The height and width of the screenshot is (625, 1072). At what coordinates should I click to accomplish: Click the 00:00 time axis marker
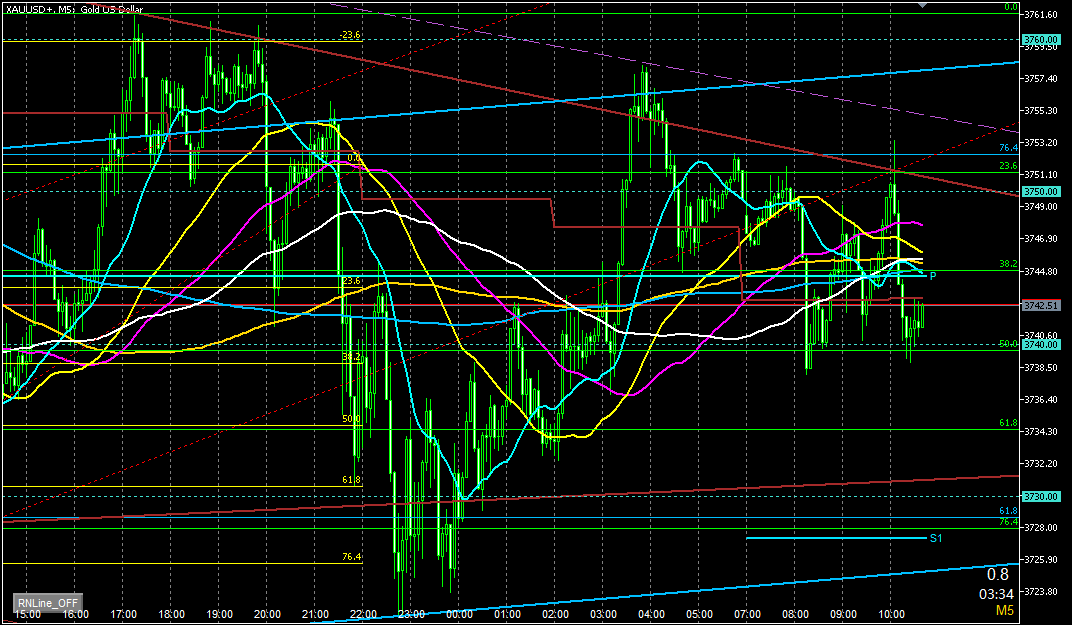459,614
